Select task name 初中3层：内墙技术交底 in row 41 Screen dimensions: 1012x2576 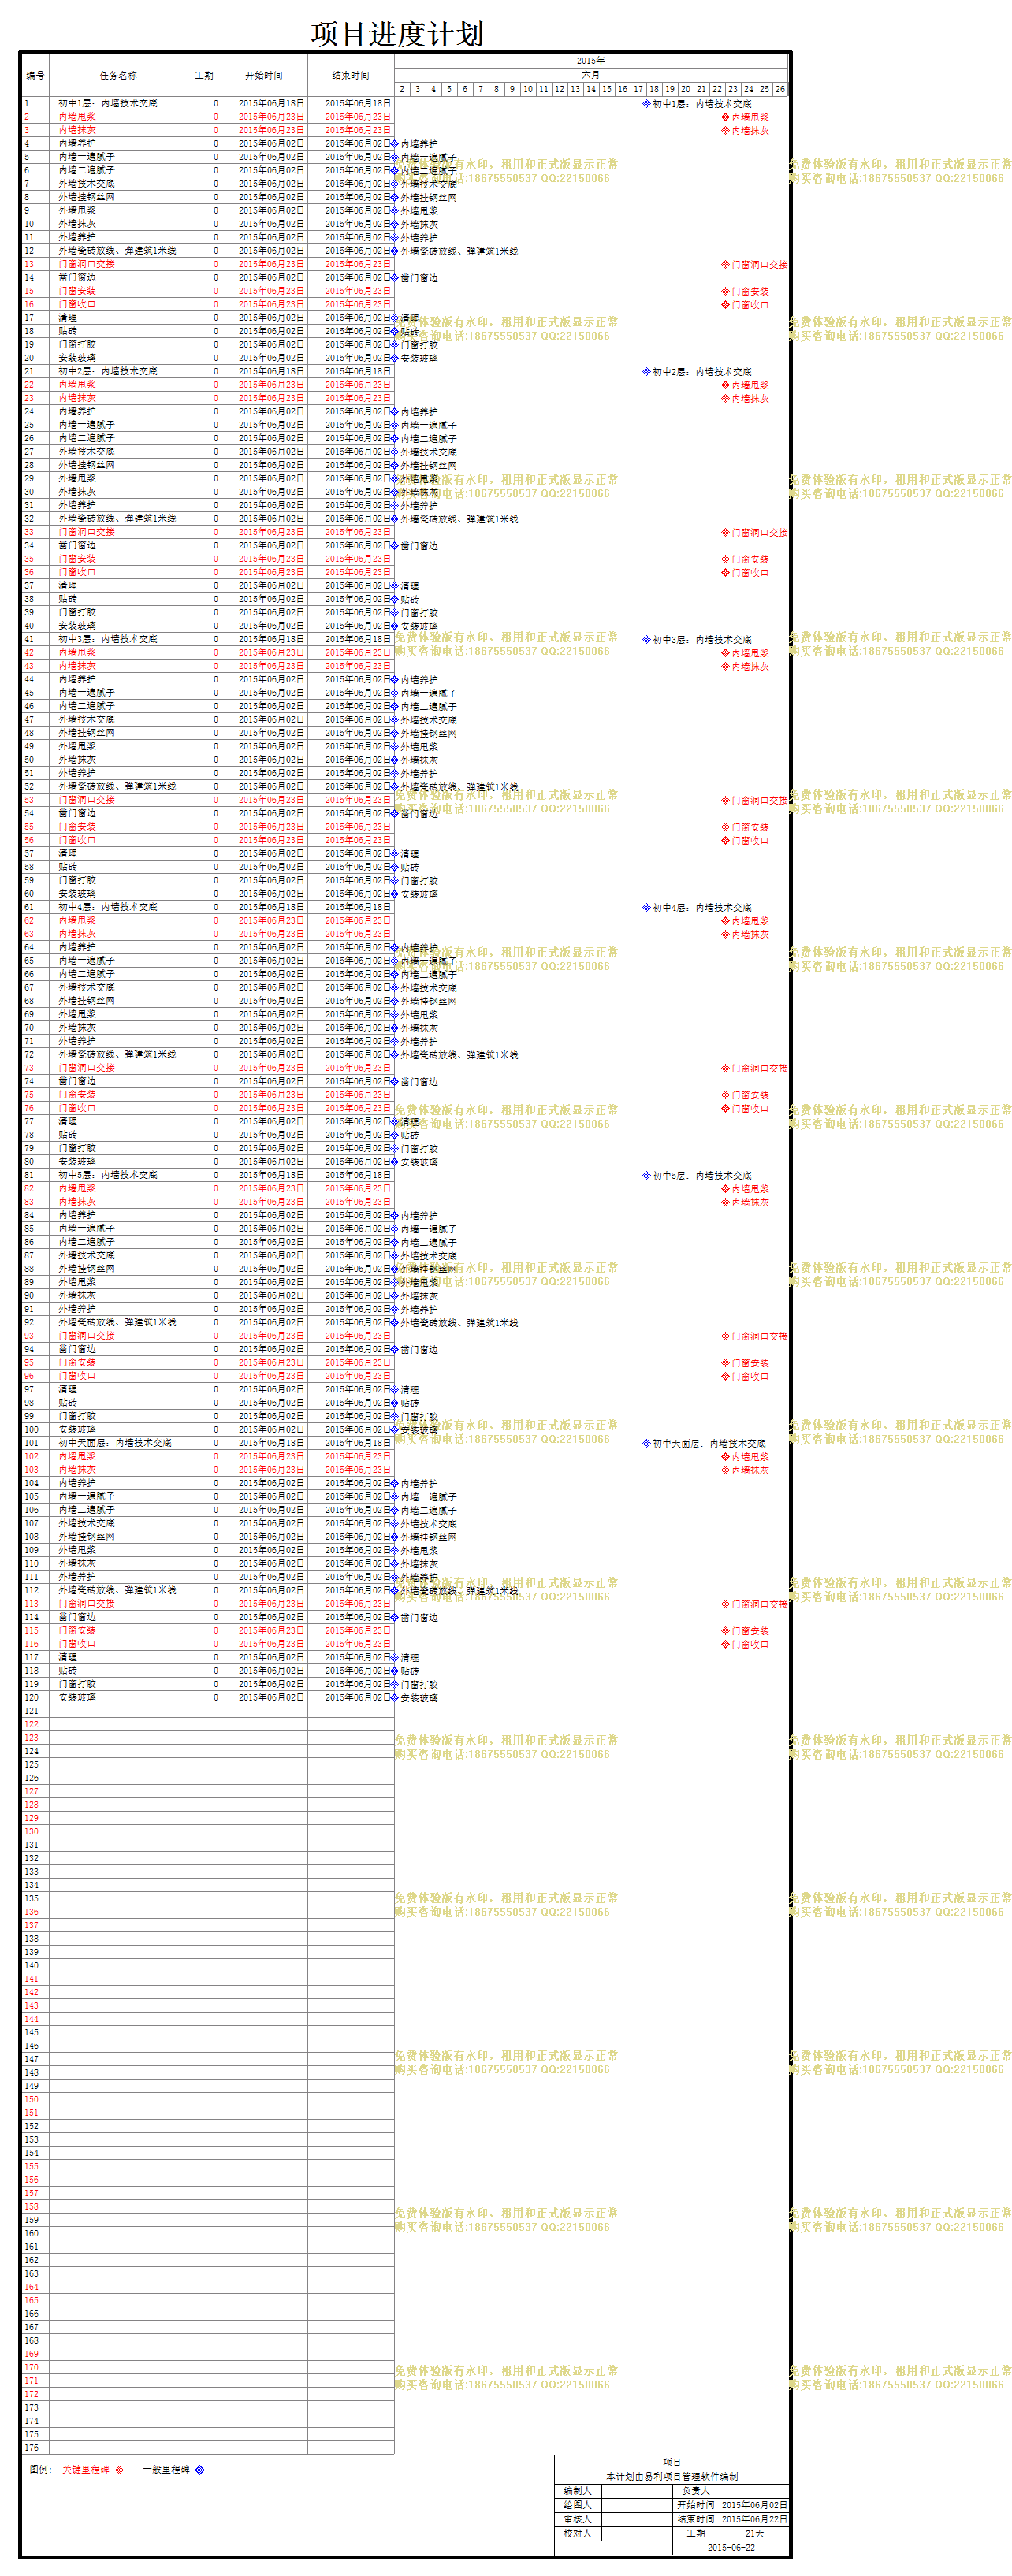pos(108,640)
